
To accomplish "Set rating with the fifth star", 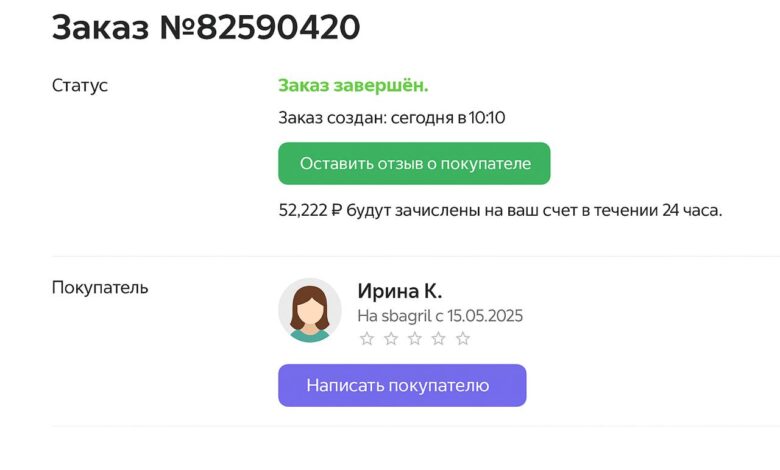I will click(x=463, y=339).
